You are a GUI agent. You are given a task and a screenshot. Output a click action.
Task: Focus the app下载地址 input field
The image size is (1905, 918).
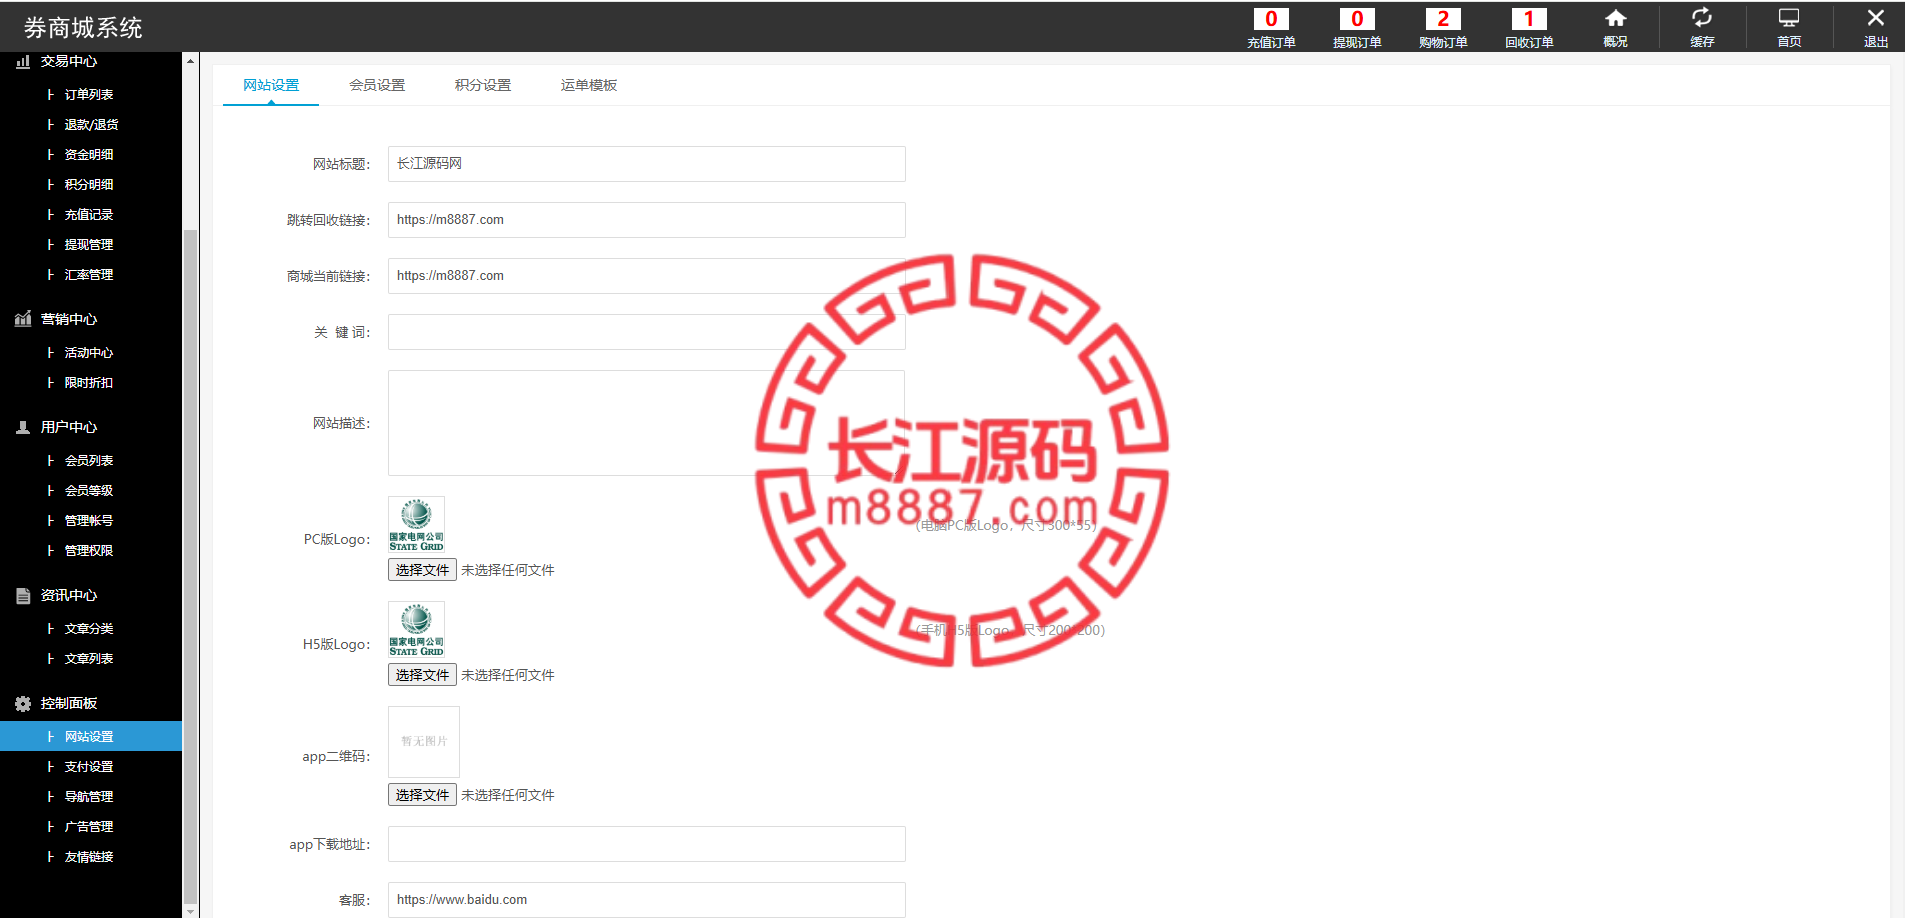coord(646,844)
